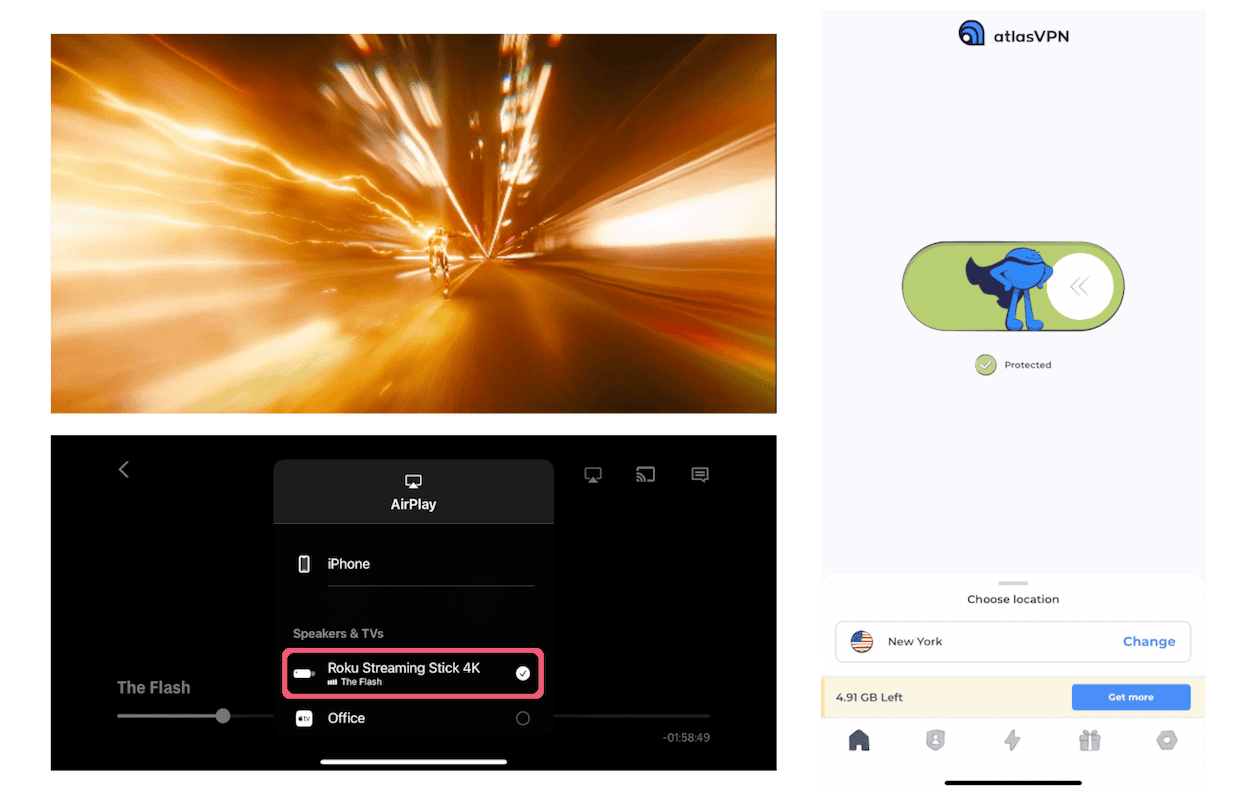The width and height of the screenshot is (1250, 806).
Task: Click the Speakers & TVs section label
Action: pos(338,634)
